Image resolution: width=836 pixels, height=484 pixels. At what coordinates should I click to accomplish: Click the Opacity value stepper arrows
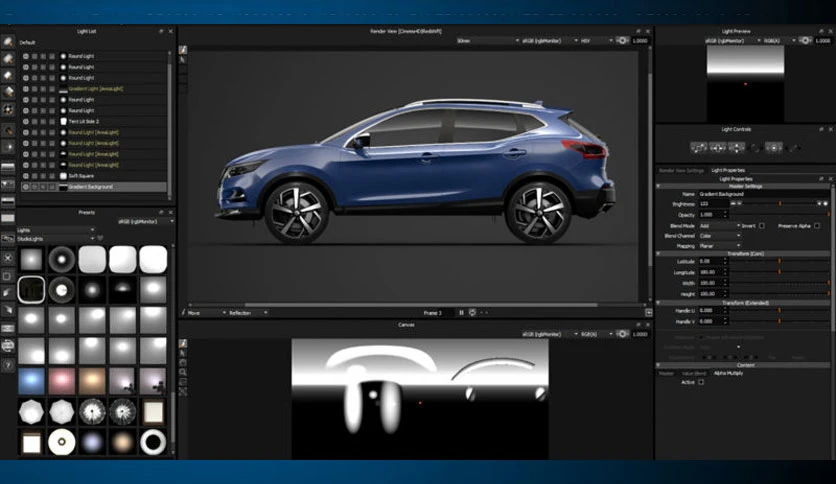pos(725,215)
